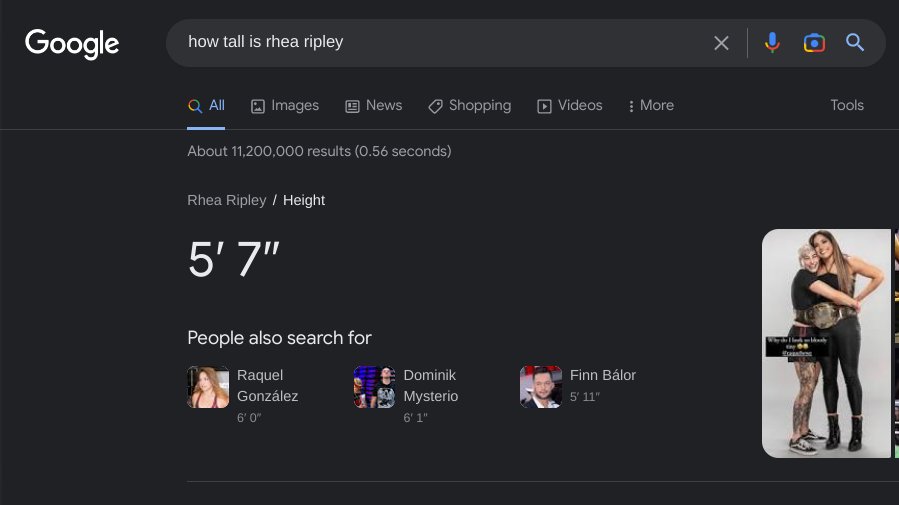Click Finn Bálor thumbnail photo
Image resolution: width=899 pixels, height=505 pixels.
tap(541, 387)
